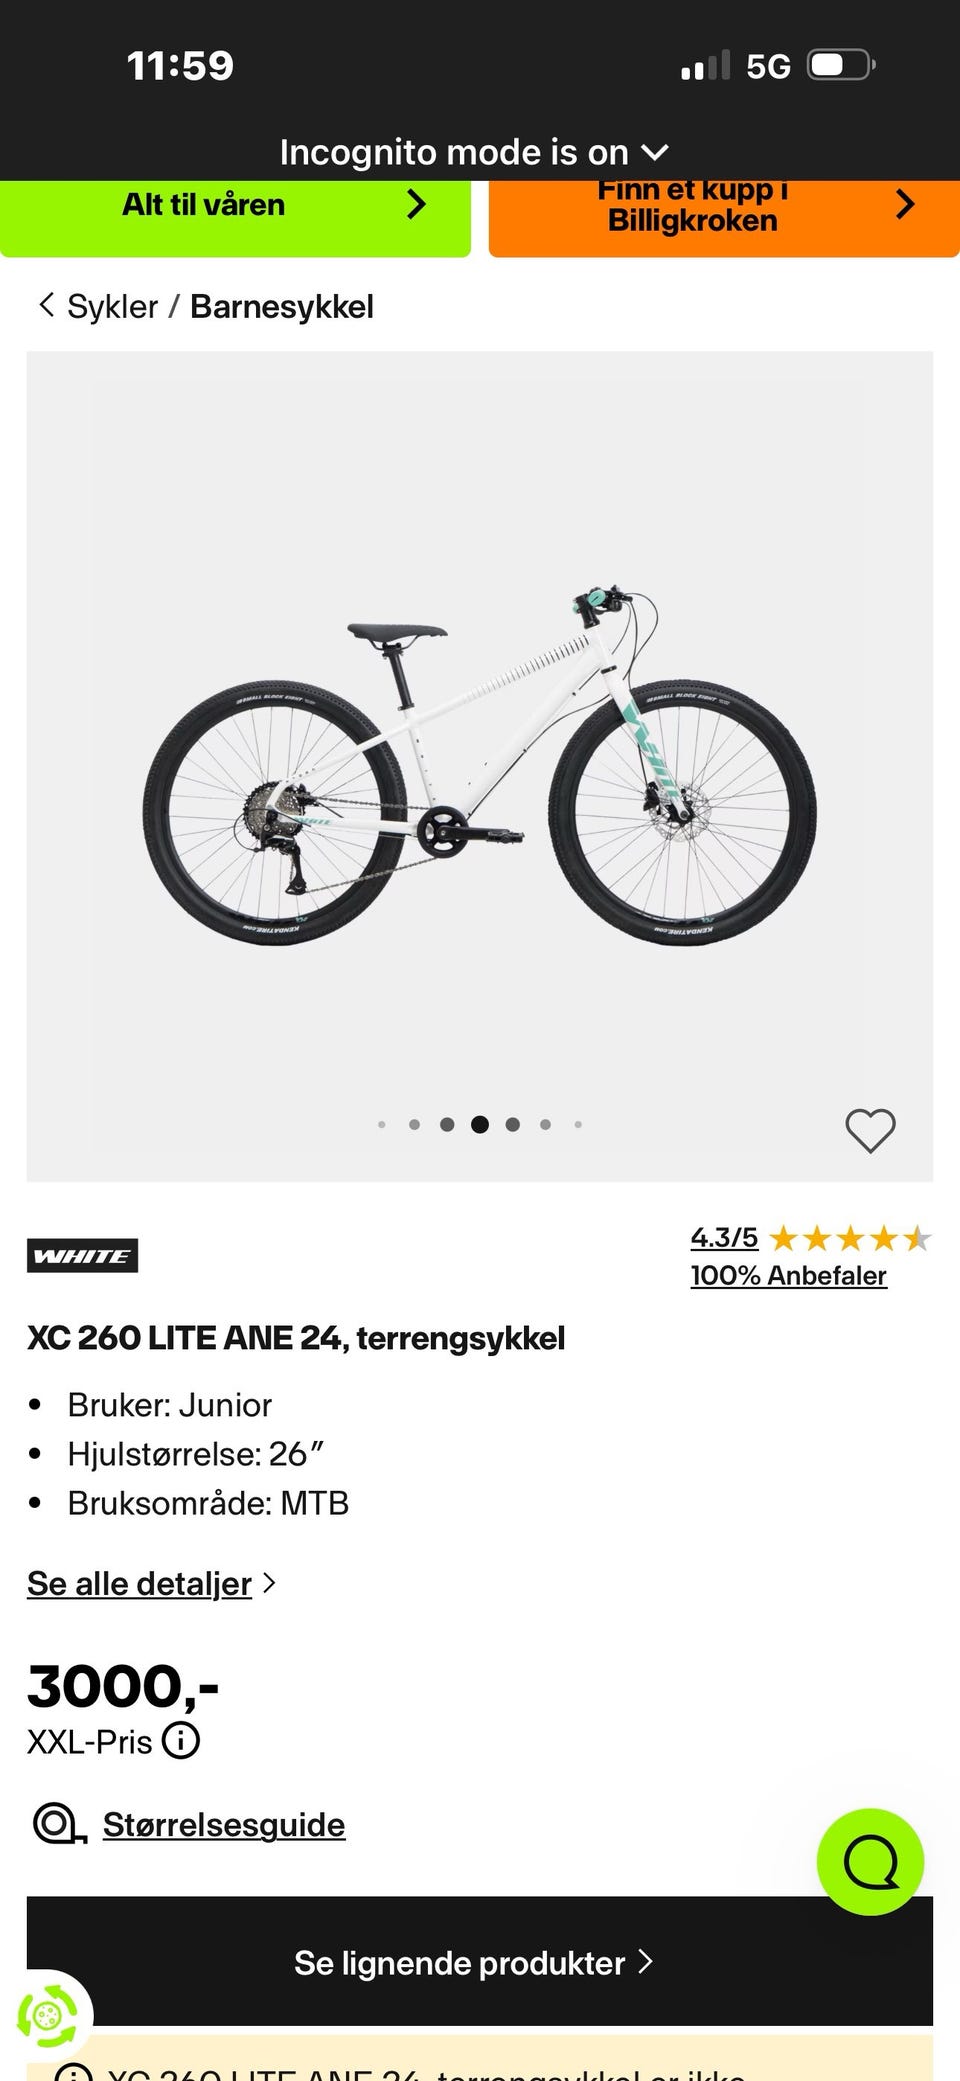This screenshot has width=960, height=2081.
Task: Tap the measuring tape size icon
Action: click(x=58, y=1824)
